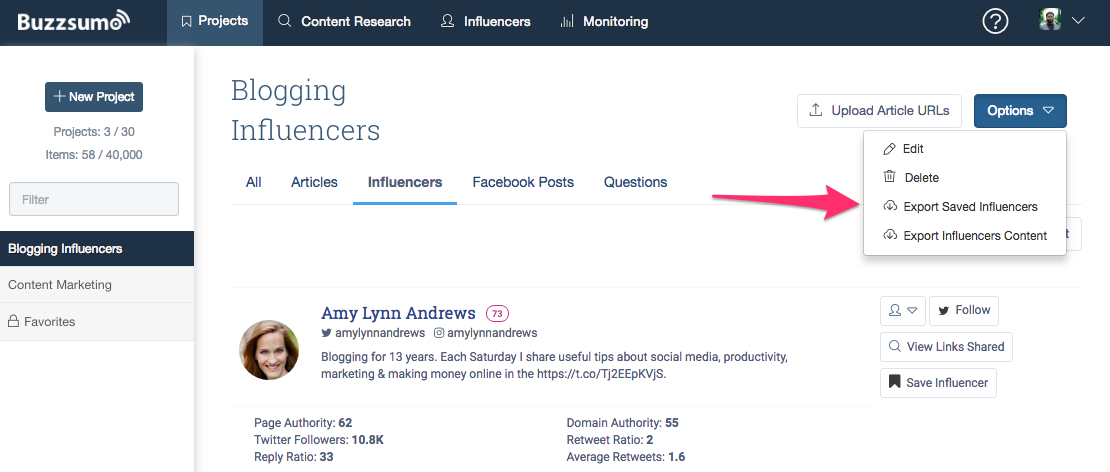Click Items: 58 / 40,000 counter
The height and width of the screenshot is (472, 1110).
click(x=93, y=154)
